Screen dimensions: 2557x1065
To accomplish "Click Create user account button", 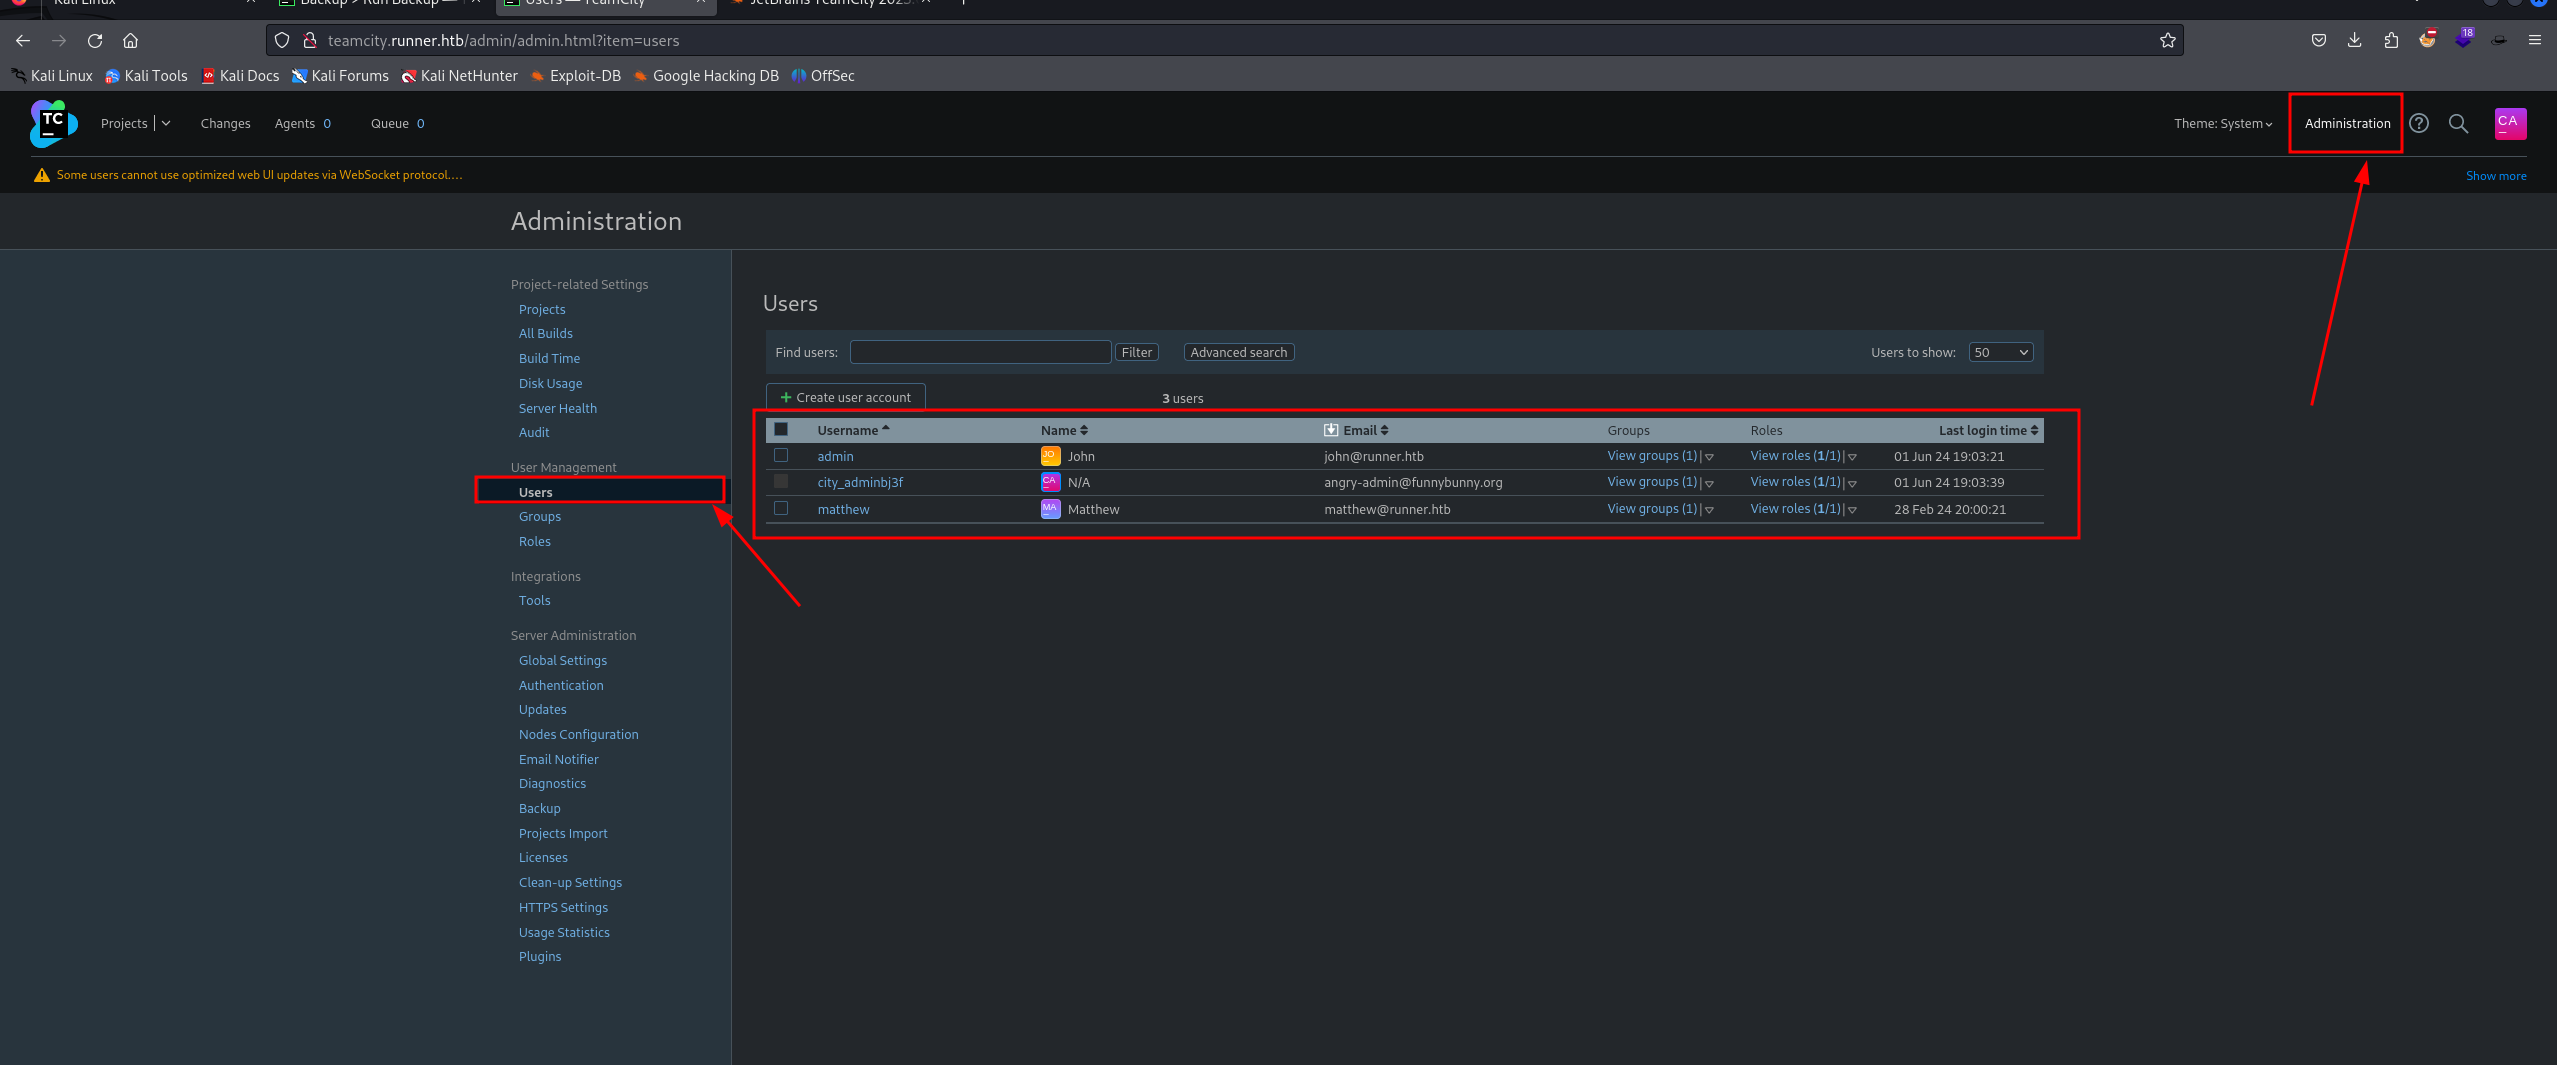I will pos(845,398).
